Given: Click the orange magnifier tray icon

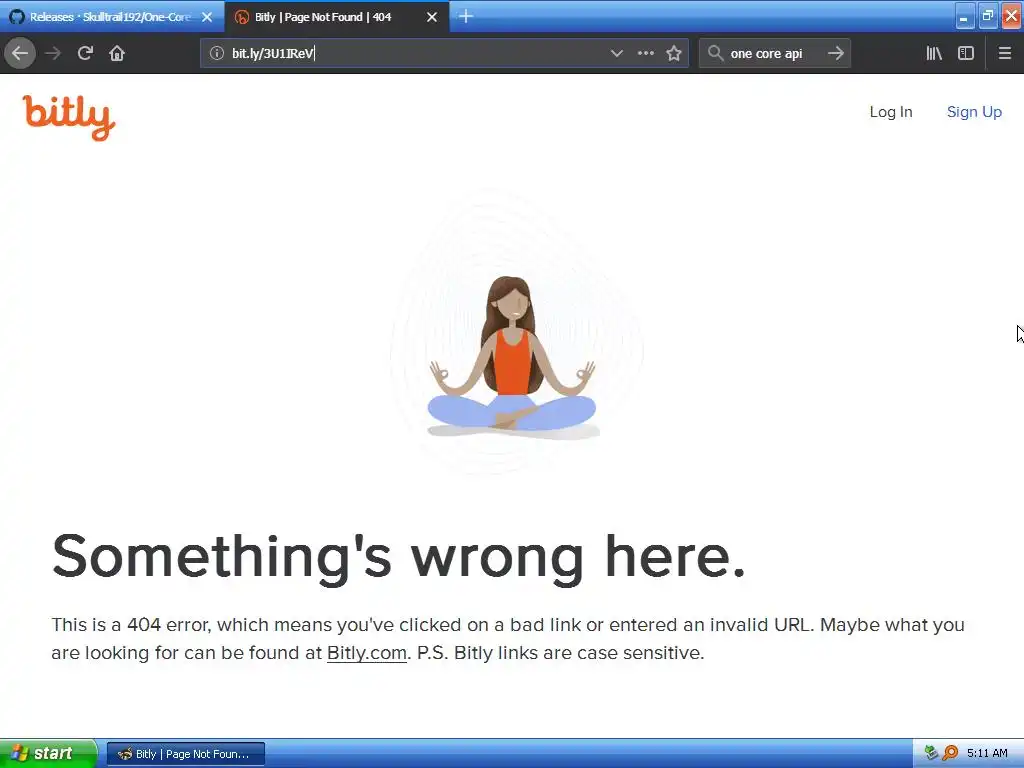Looking at the screenshot, I should coord(950,753).
